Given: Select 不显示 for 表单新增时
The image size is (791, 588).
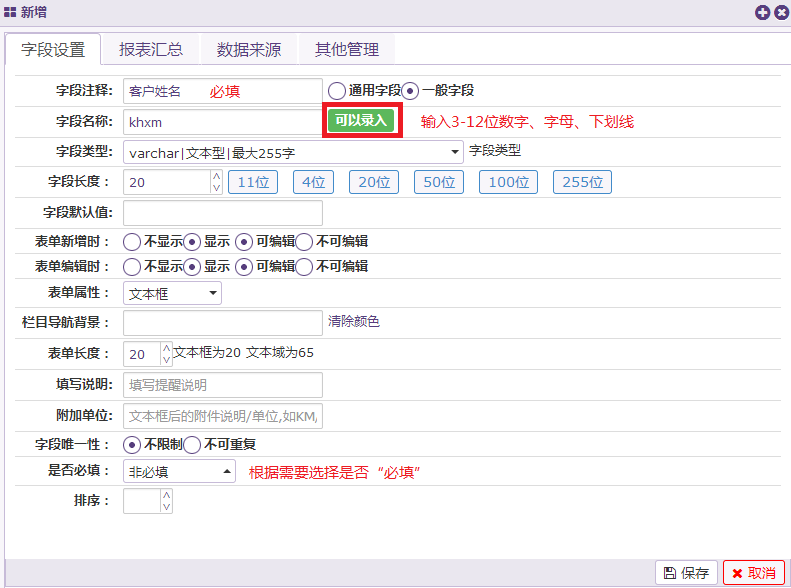Looking at the screenshot, I should pos(132,241).
